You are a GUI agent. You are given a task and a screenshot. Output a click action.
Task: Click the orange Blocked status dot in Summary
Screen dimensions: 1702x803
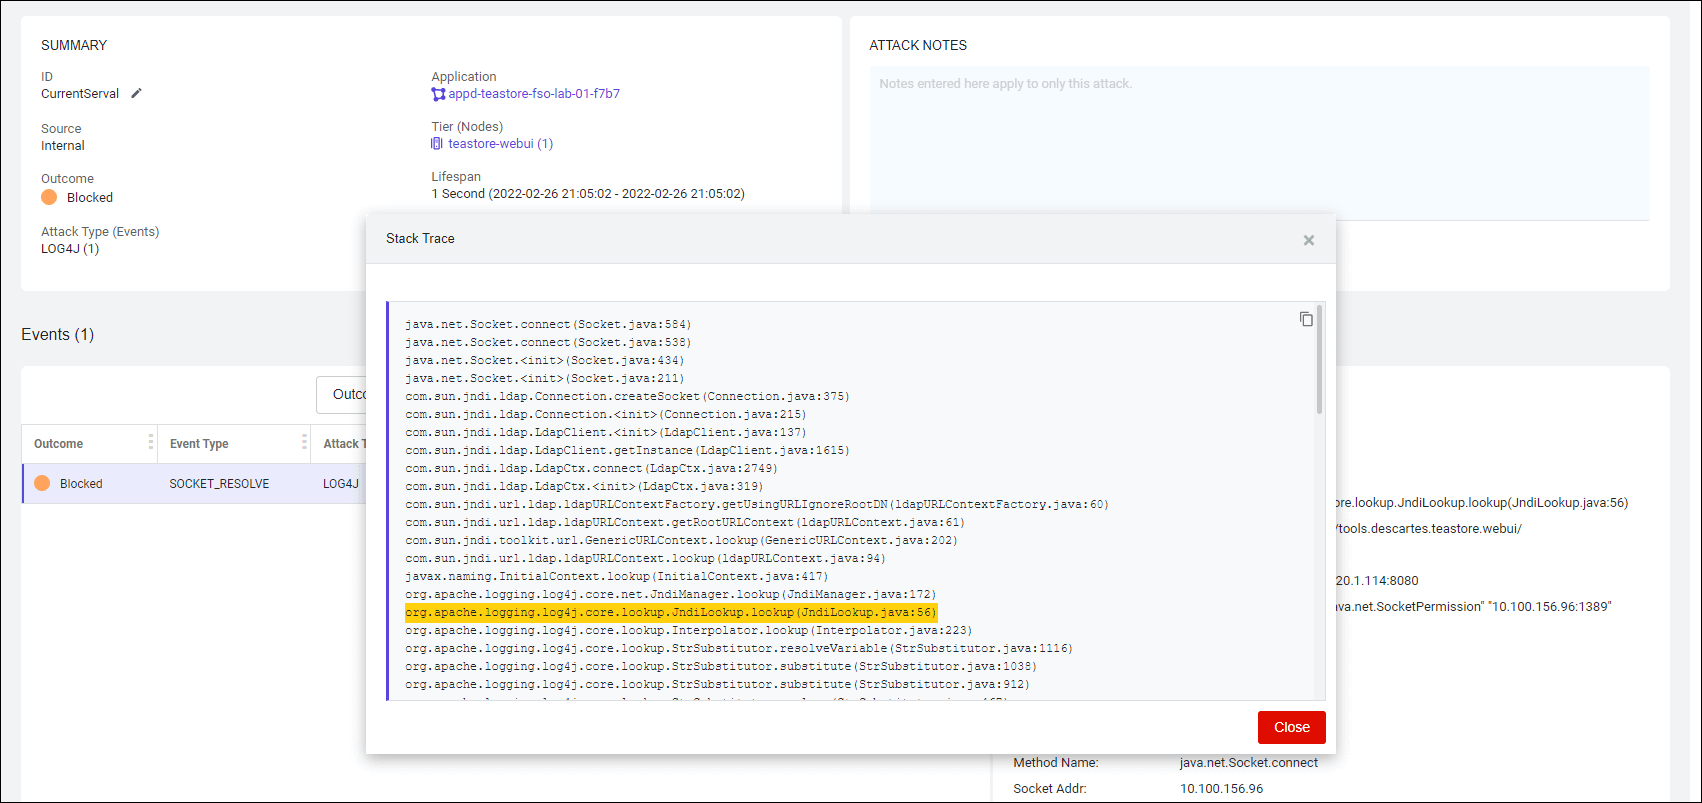coord(49,197)
